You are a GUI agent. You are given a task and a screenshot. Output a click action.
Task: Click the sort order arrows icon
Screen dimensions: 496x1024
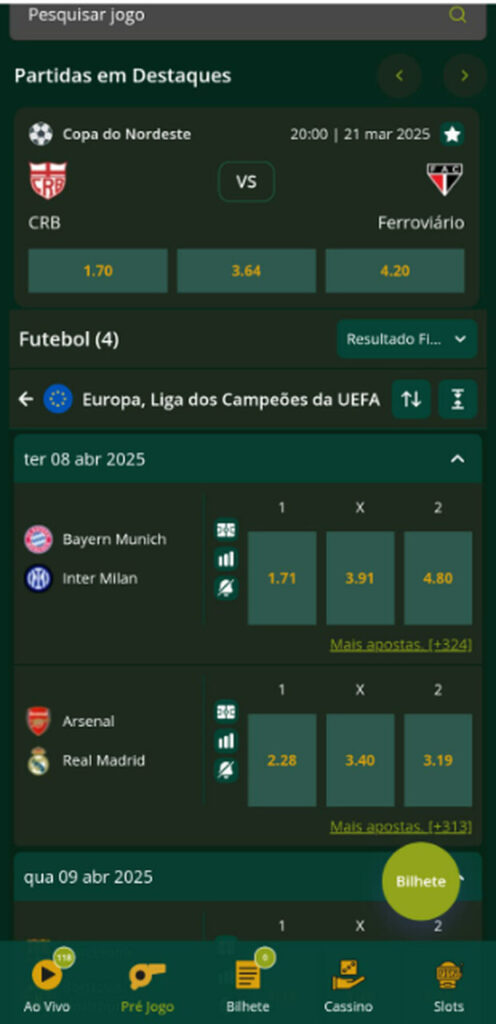[411, 399]
